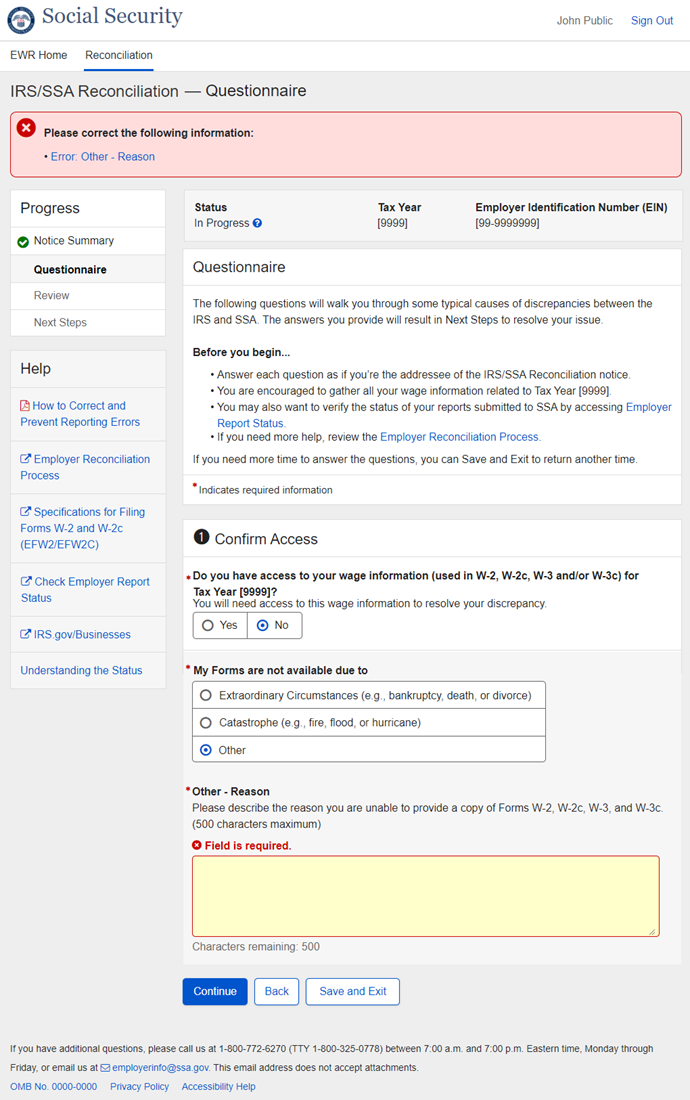The image size is (690, 1100).
Task: Click the Save and Exit button
Action: [x=352, y=991]
